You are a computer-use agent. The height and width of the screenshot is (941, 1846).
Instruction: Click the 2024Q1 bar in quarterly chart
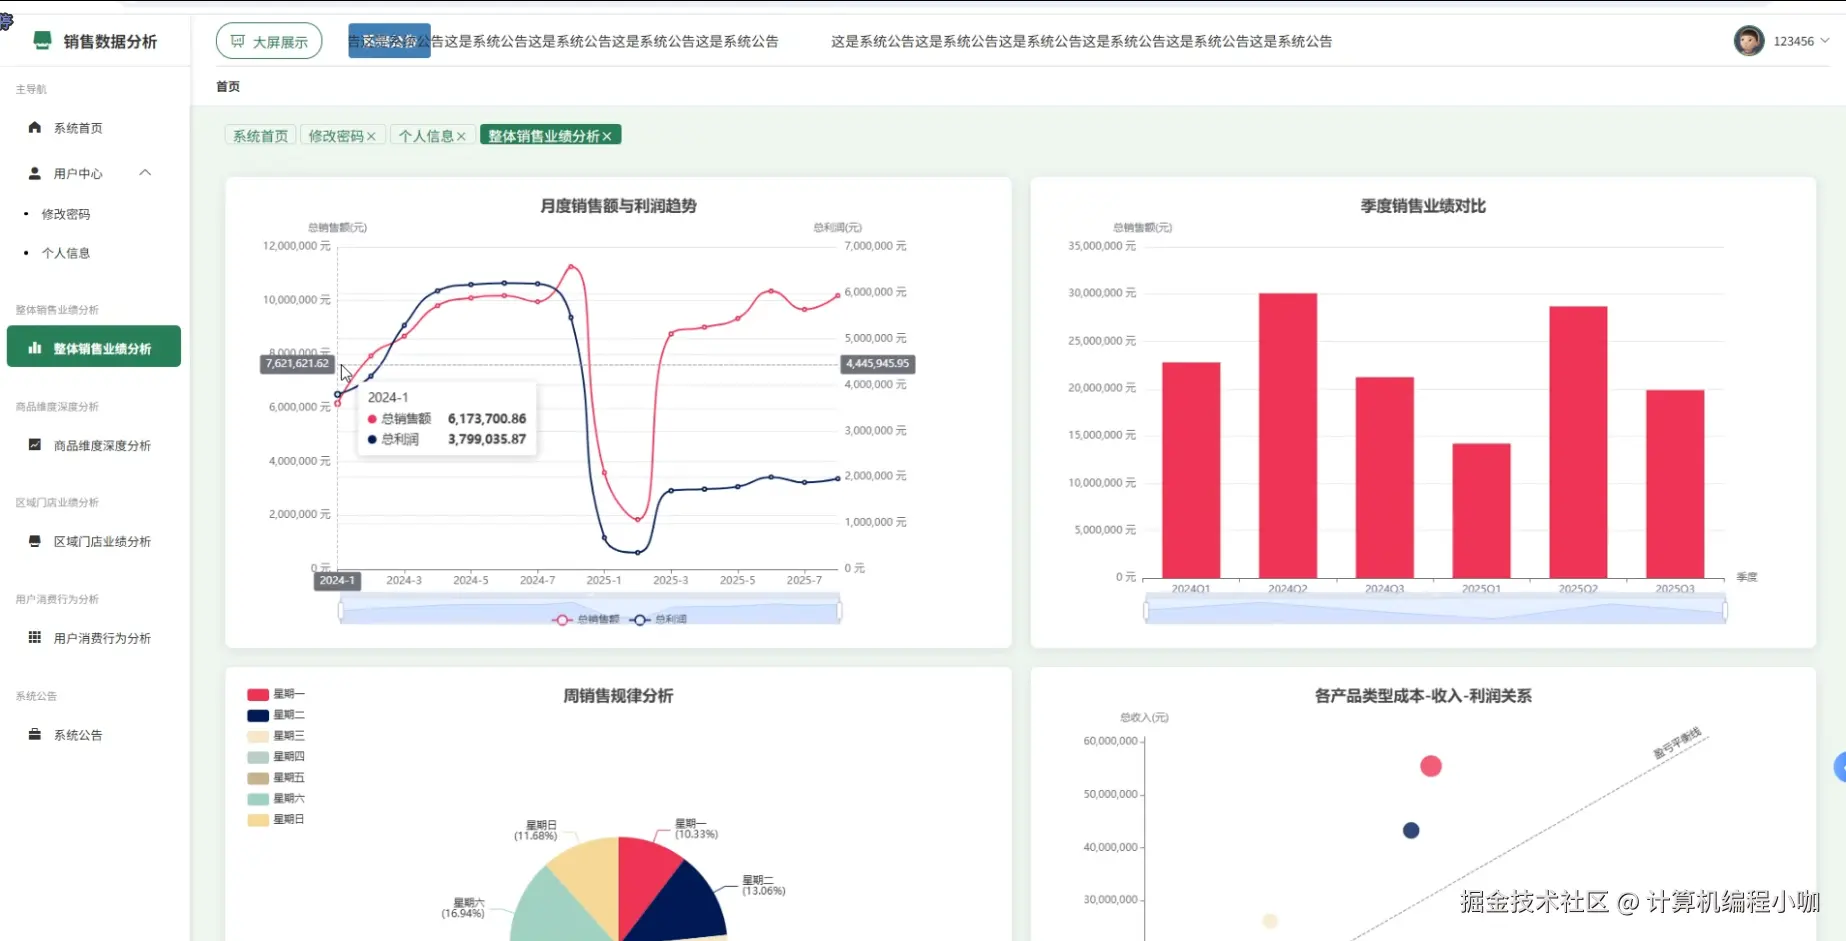[1191, 470]
